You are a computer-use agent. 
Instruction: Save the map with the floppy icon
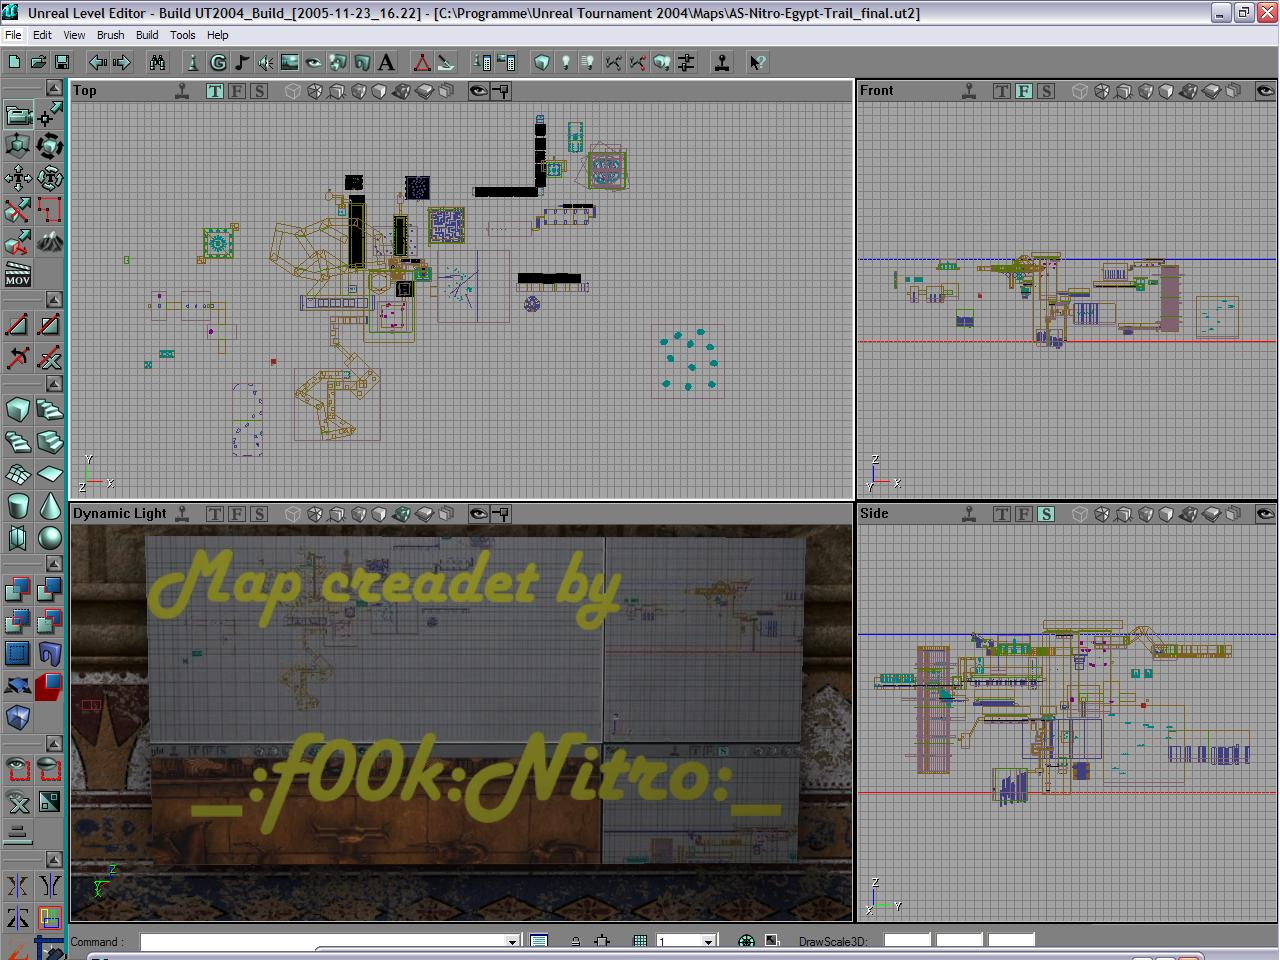61,62
